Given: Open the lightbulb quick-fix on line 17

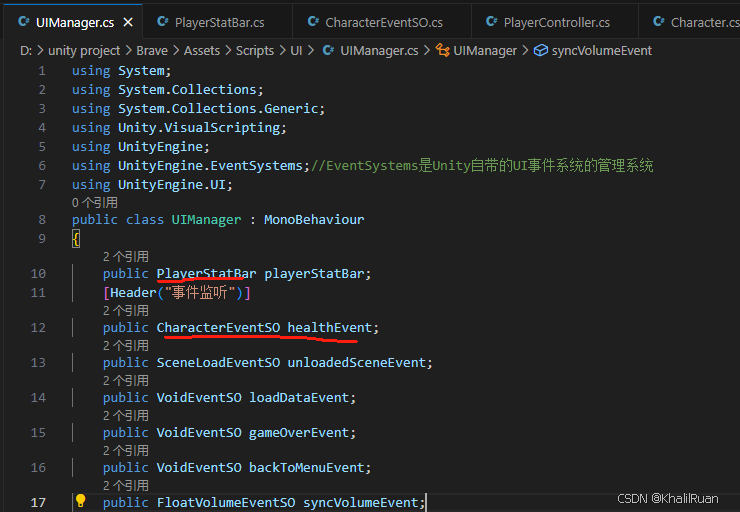Looking at the screenshot, I should tap(81, 501).
